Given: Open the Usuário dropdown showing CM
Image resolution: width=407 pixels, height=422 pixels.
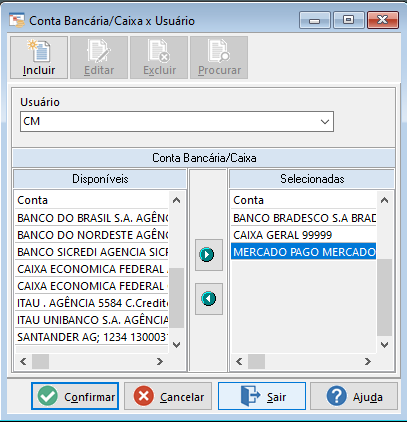Looking at the screenshot, I should [177, 122].
